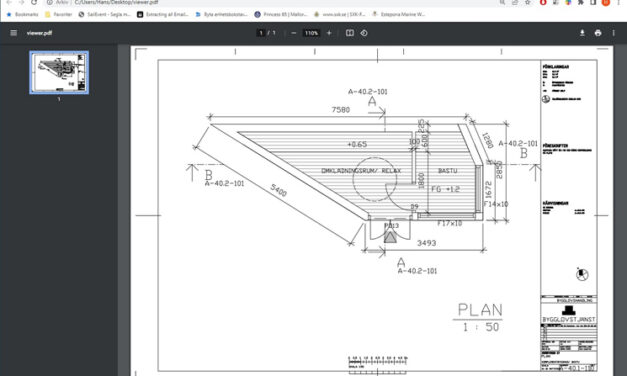Zoom out with the minus button
The width and height of the screenshot is (627, 376).
(294, 33)
